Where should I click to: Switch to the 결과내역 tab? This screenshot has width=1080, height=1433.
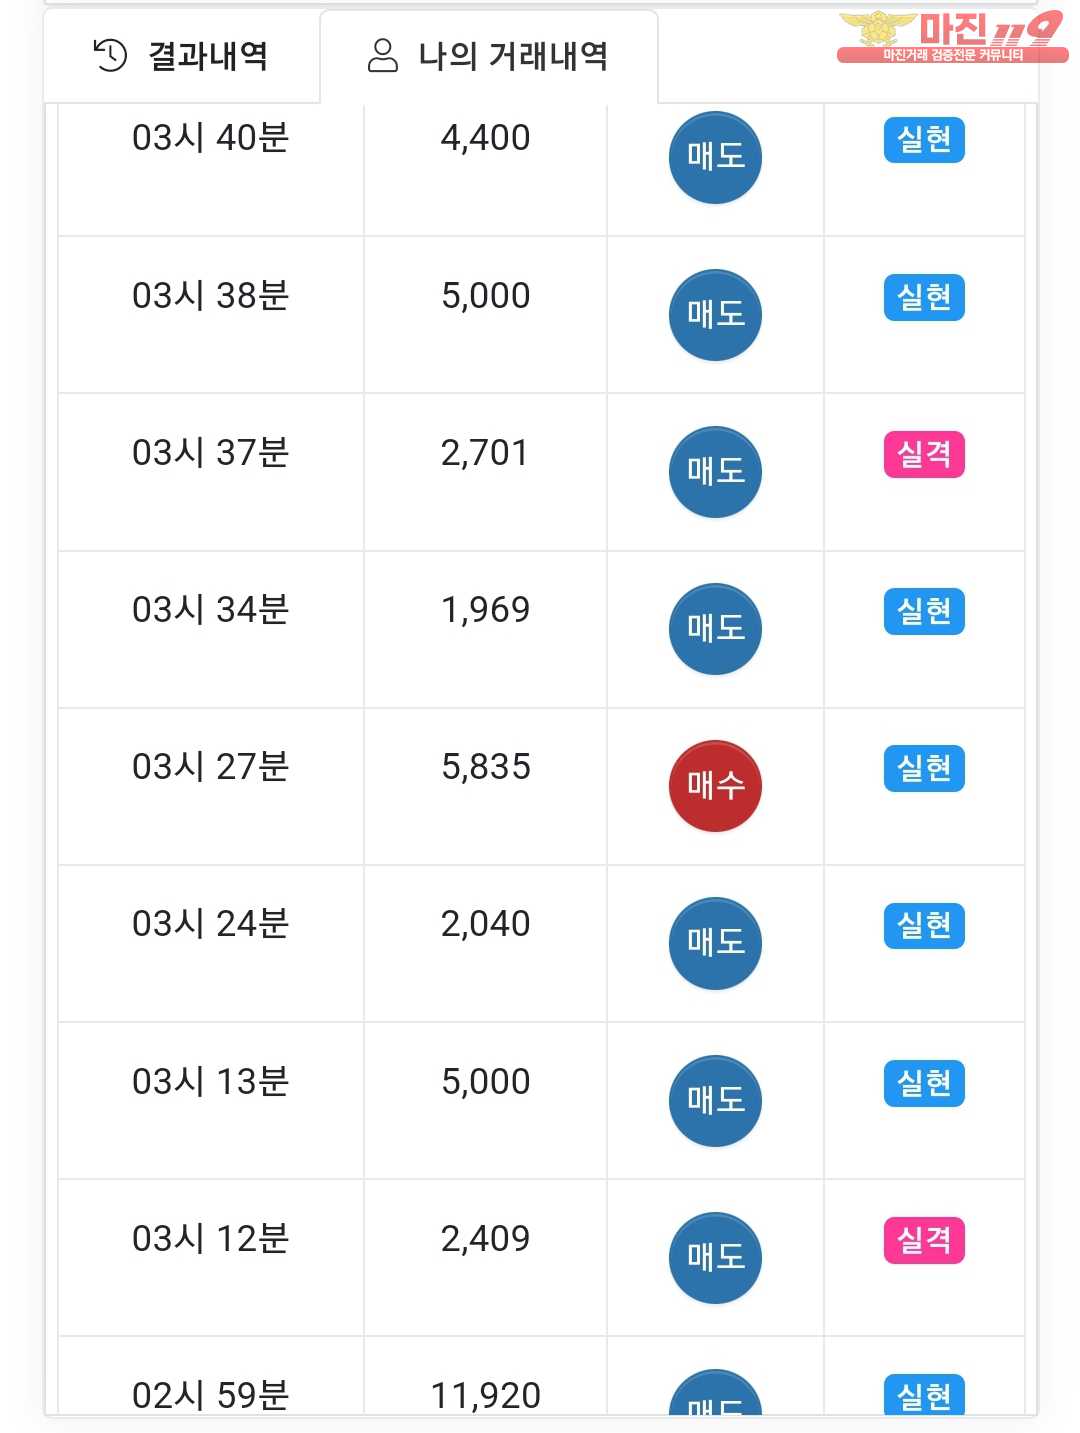pyautogui.click(x=181, y=56)
